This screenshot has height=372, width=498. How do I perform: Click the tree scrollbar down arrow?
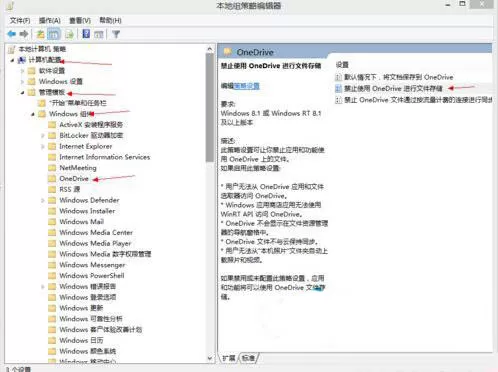click(210, 358)
